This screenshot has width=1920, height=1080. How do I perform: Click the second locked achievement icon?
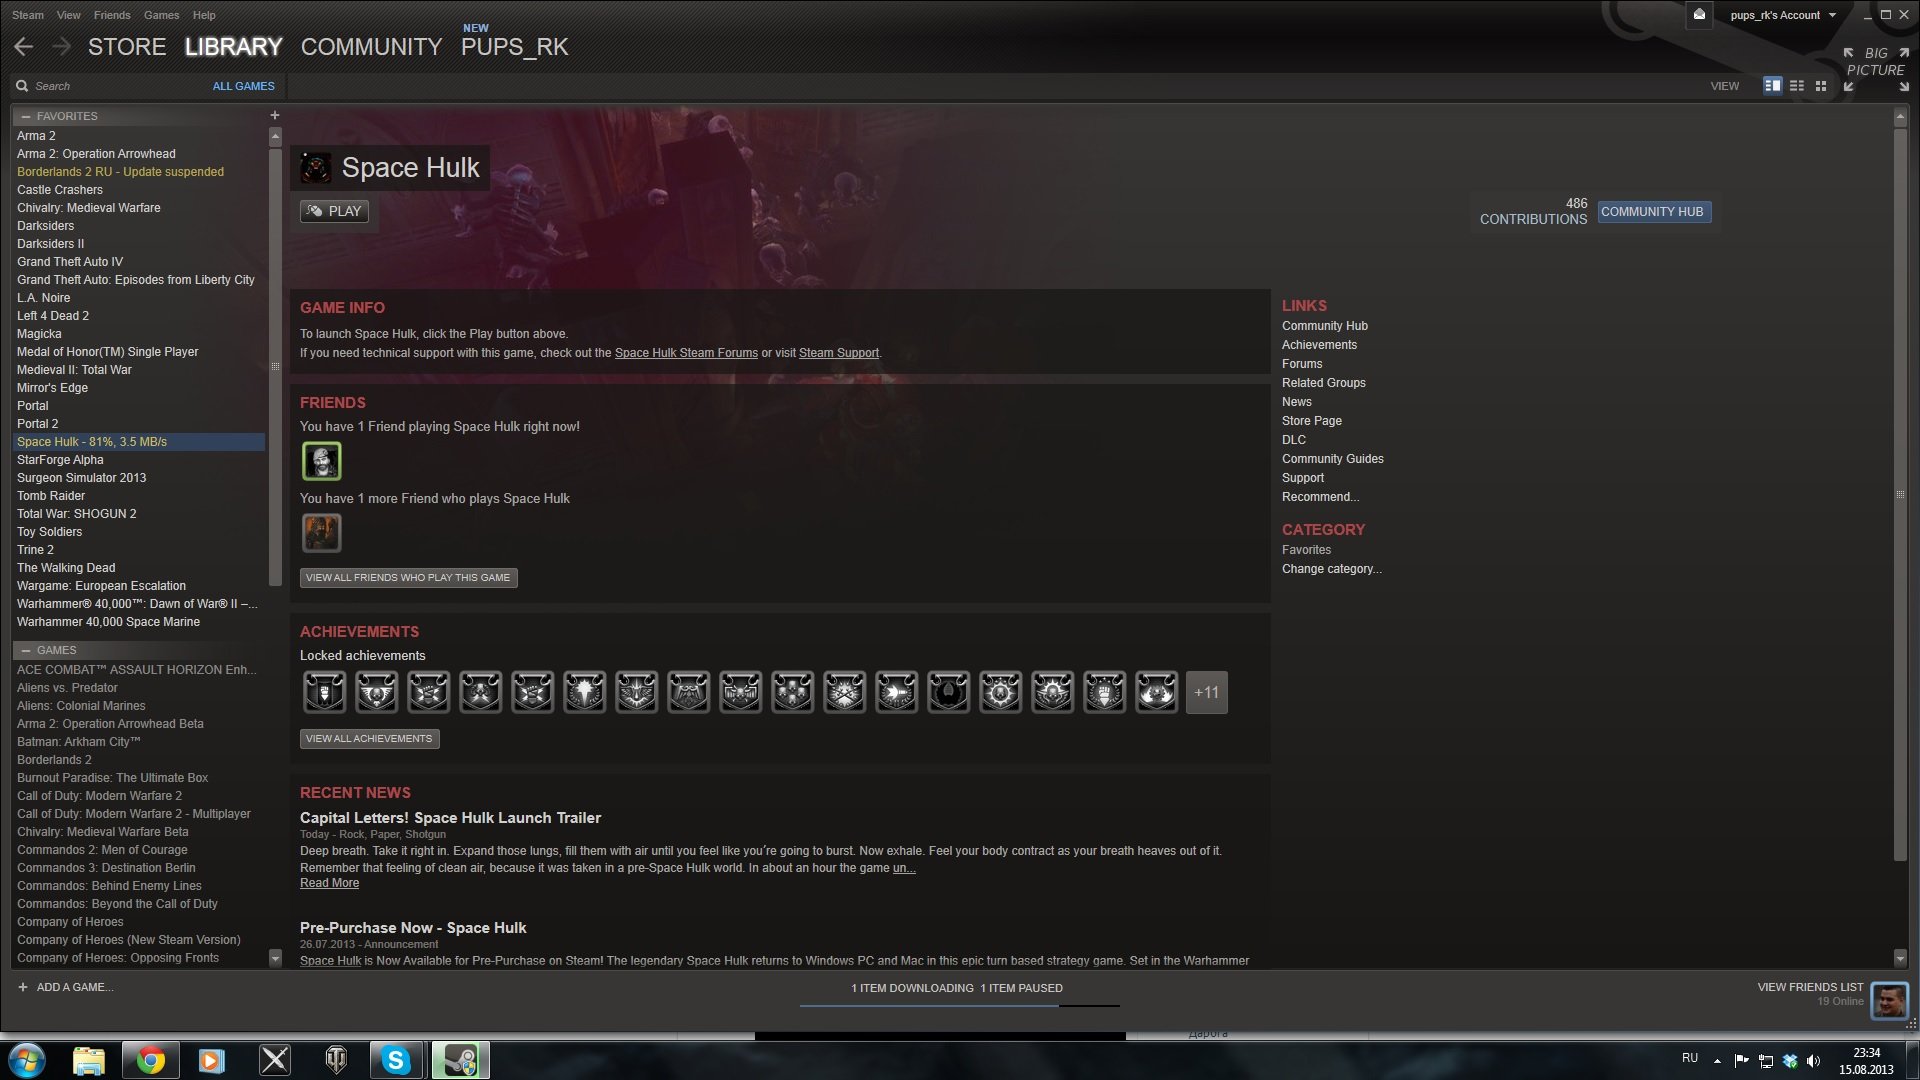point(377,692)
